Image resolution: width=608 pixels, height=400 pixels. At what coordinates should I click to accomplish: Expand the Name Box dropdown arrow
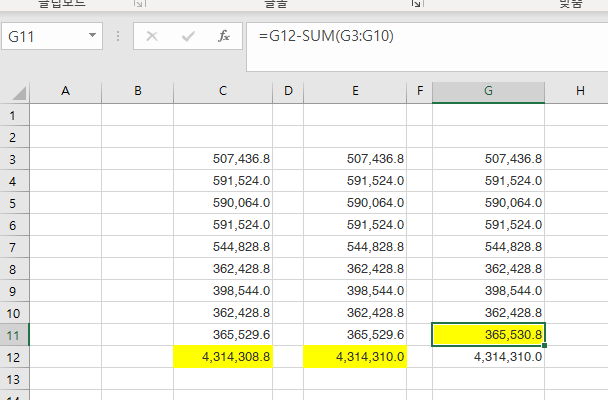[x=93, y=36]
